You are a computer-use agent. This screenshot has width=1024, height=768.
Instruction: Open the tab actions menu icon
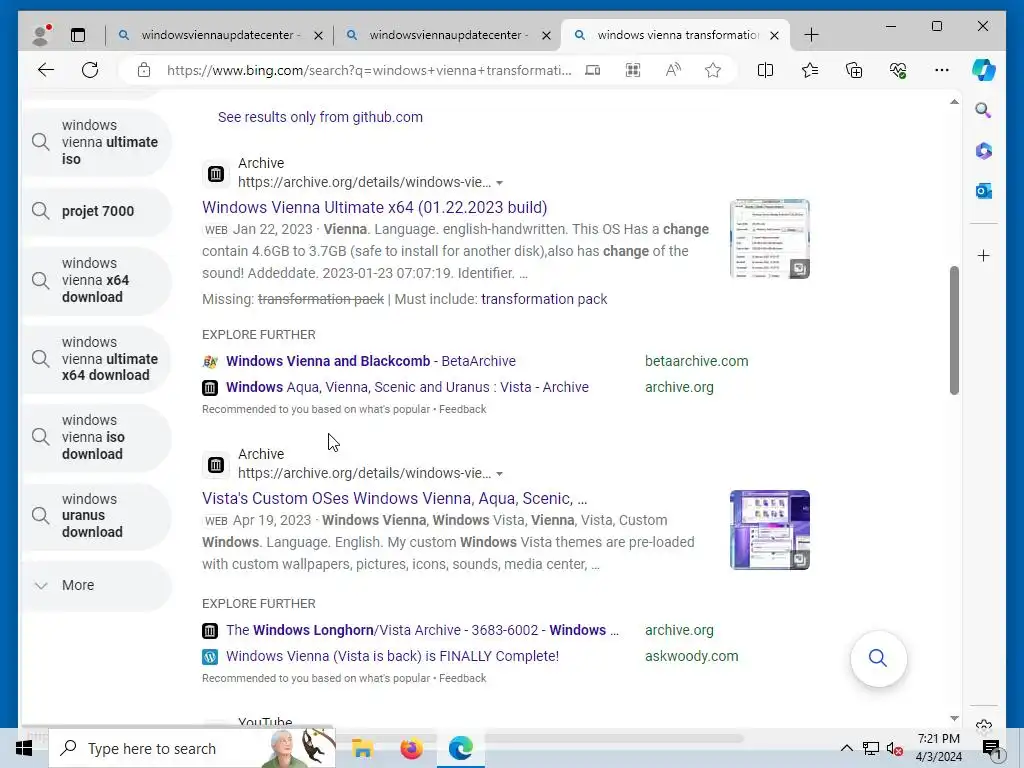(78, 35)
